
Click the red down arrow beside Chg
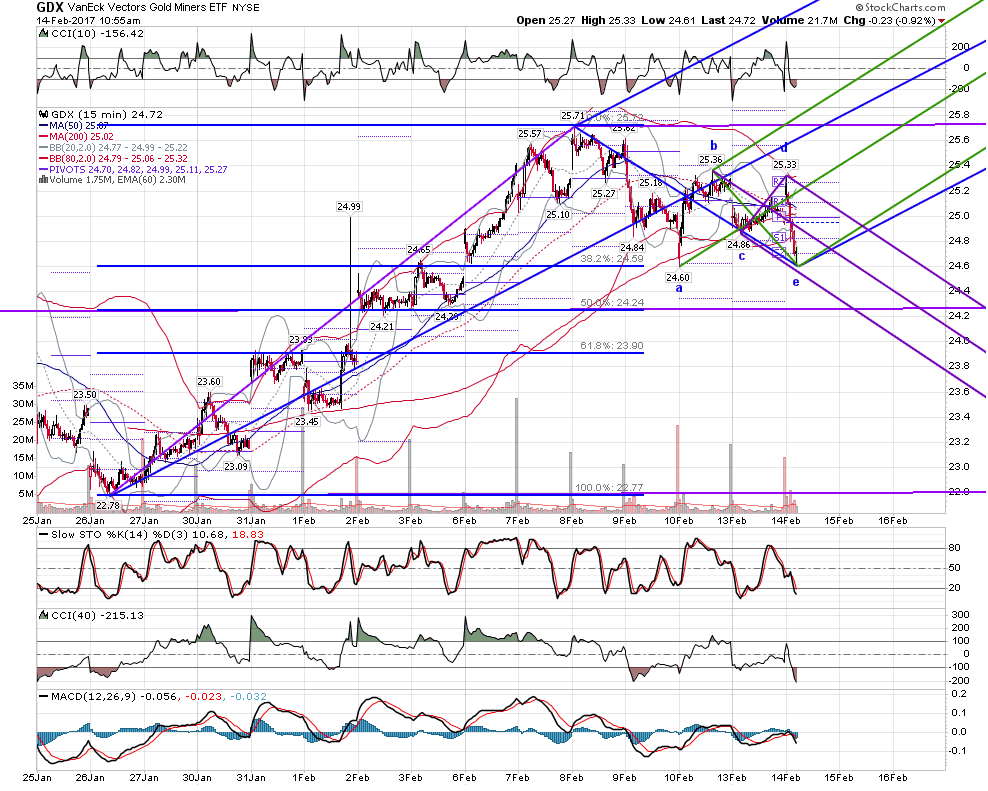941,21
